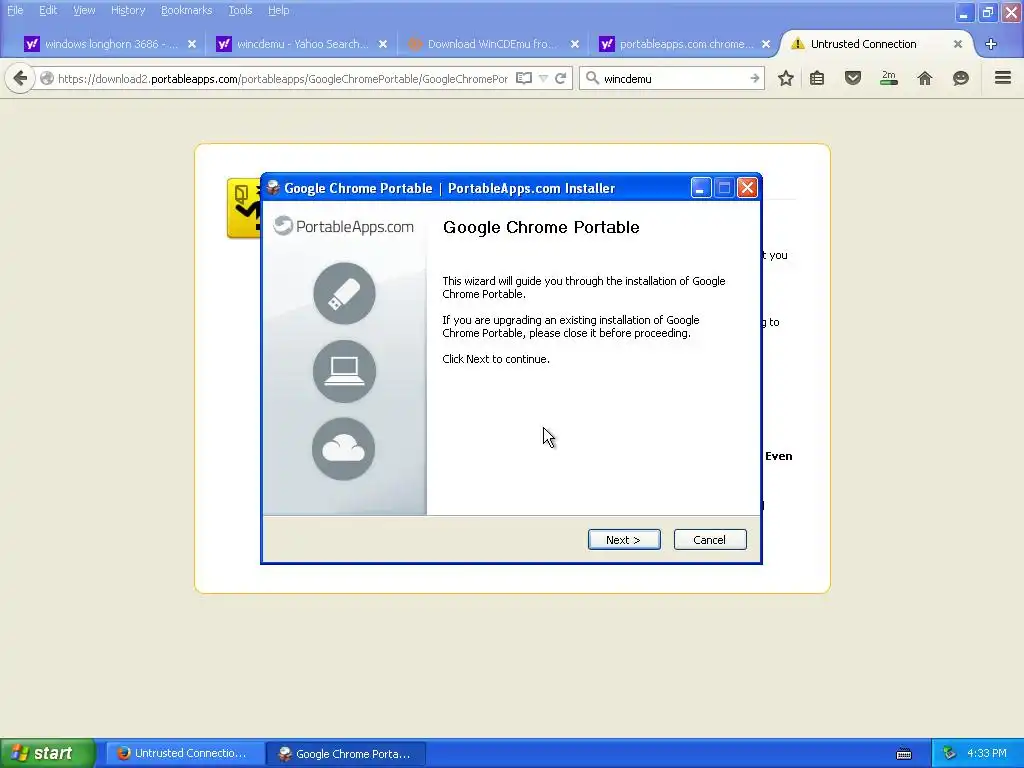Image resolution: width=1024 pixels, height=768 pixels.
Task: Bookmark this page with the star
Action: click(x=786, y=78)
